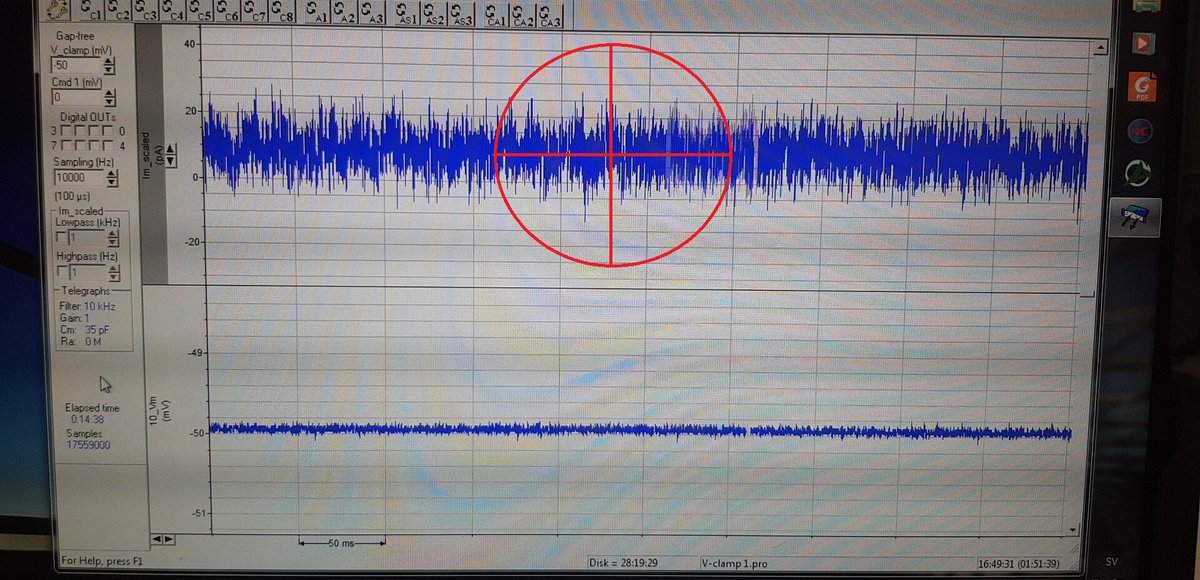Click the A2 sequence toolbar icon
The width and height of the screenshot is (1200, 580).
pyautogui.click(x=346, y=13)
